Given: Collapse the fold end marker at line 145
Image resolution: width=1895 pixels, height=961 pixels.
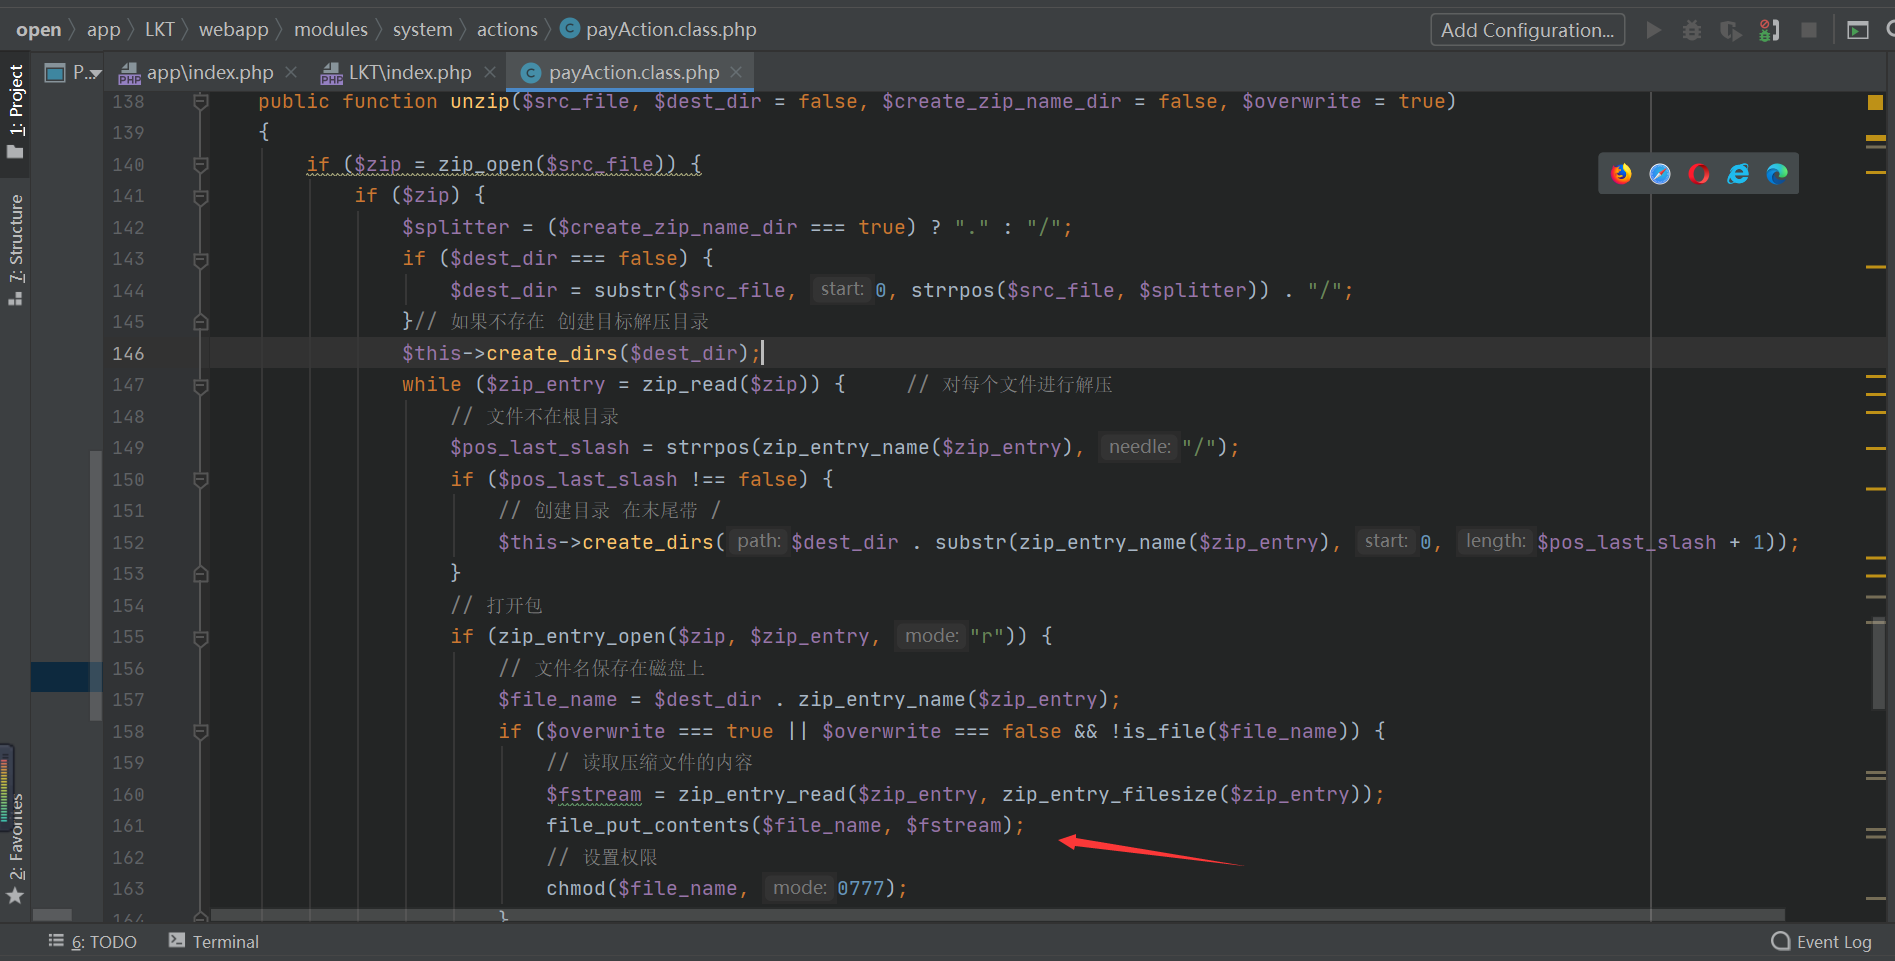Looking at the screenshot, I should coord(200,322).
